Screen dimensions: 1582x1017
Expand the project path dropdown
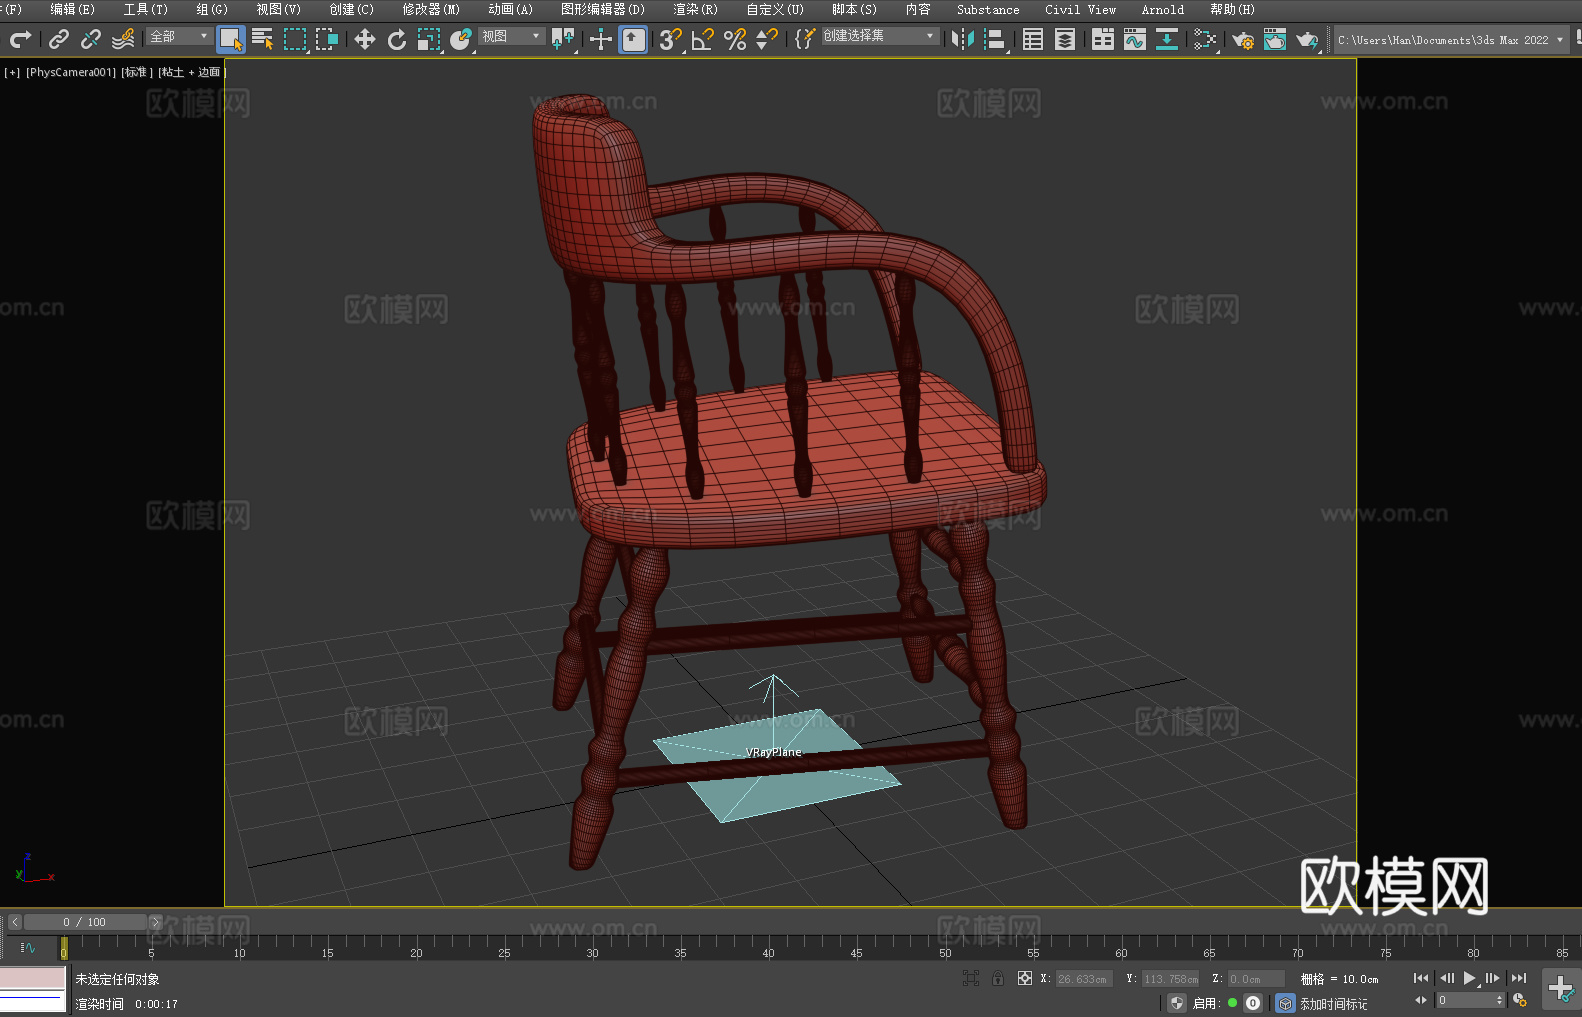tap(1559, 40)
